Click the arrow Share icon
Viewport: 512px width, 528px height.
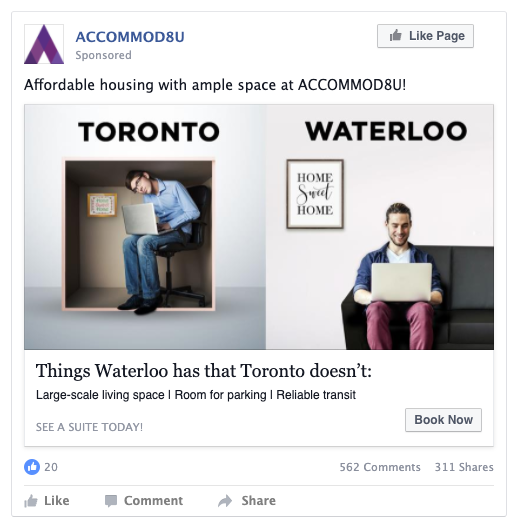(225, 501)
